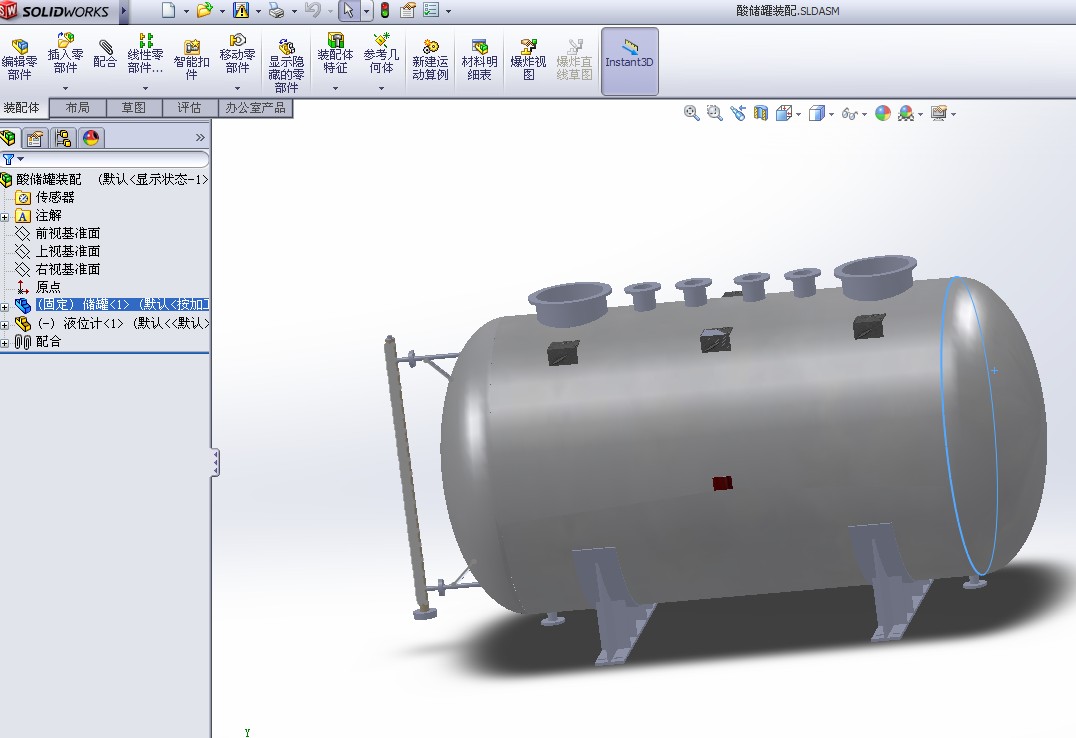The image size is (1076, 738).
Task: Toggle the Instant3D button
Action: click(x=629, y=61)
